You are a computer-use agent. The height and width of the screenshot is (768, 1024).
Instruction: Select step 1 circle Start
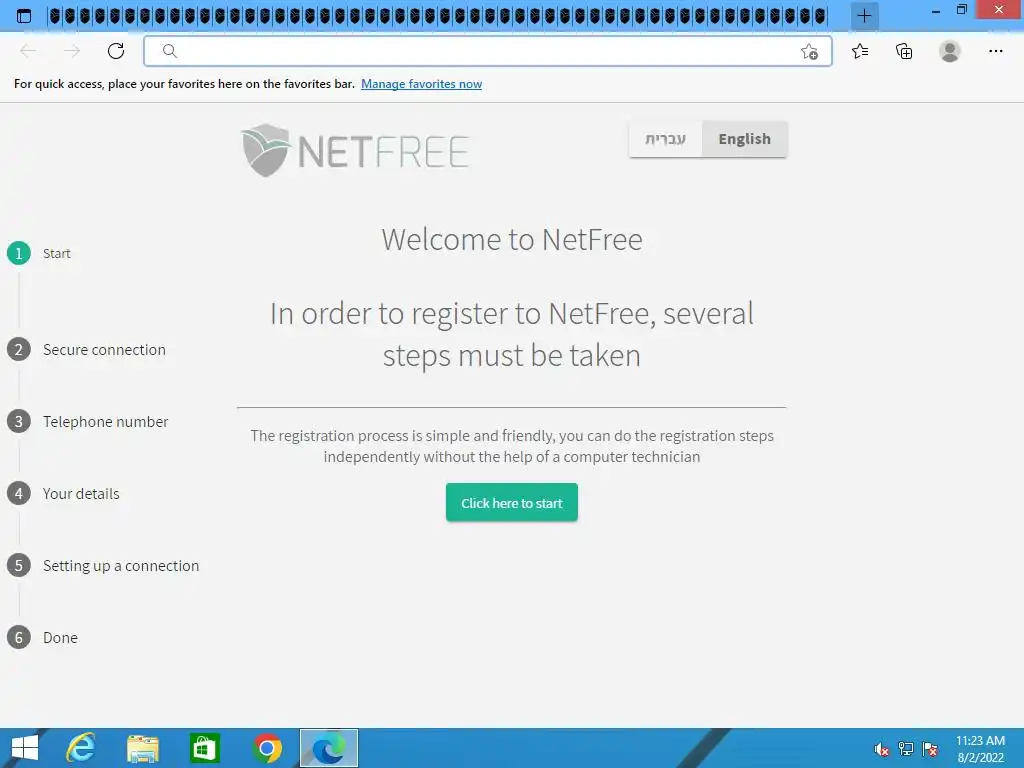19,253
